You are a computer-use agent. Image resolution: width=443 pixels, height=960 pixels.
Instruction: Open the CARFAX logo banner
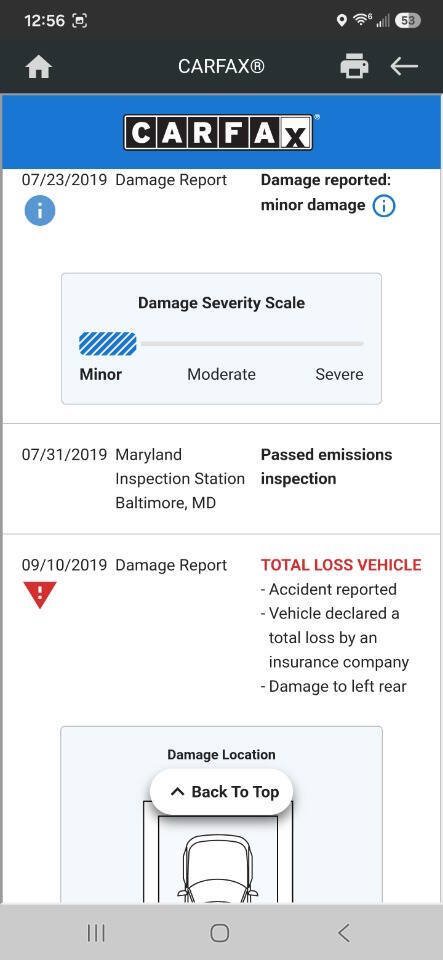tap(221, 132)
